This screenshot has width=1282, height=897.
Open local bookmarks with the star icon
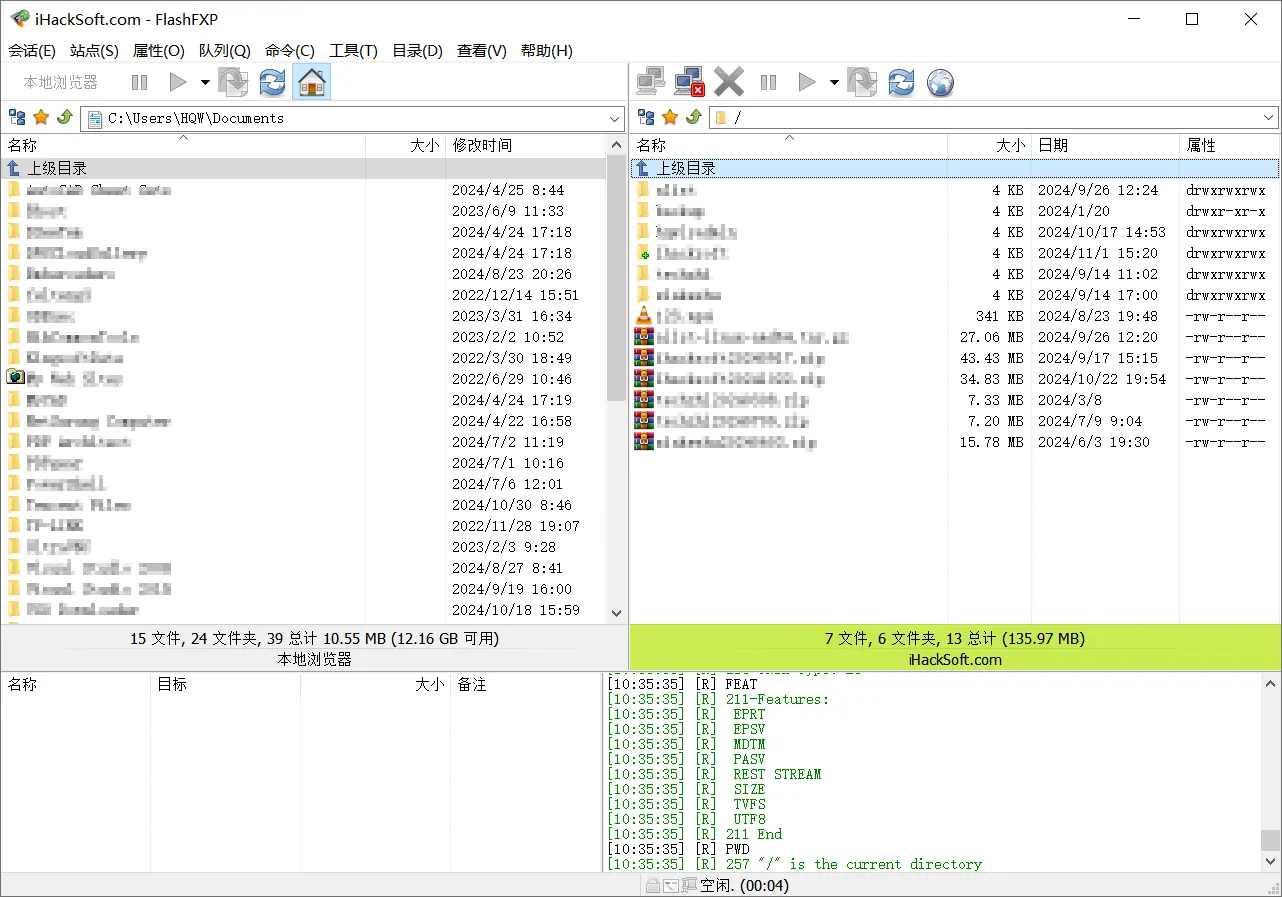[41, 118]
